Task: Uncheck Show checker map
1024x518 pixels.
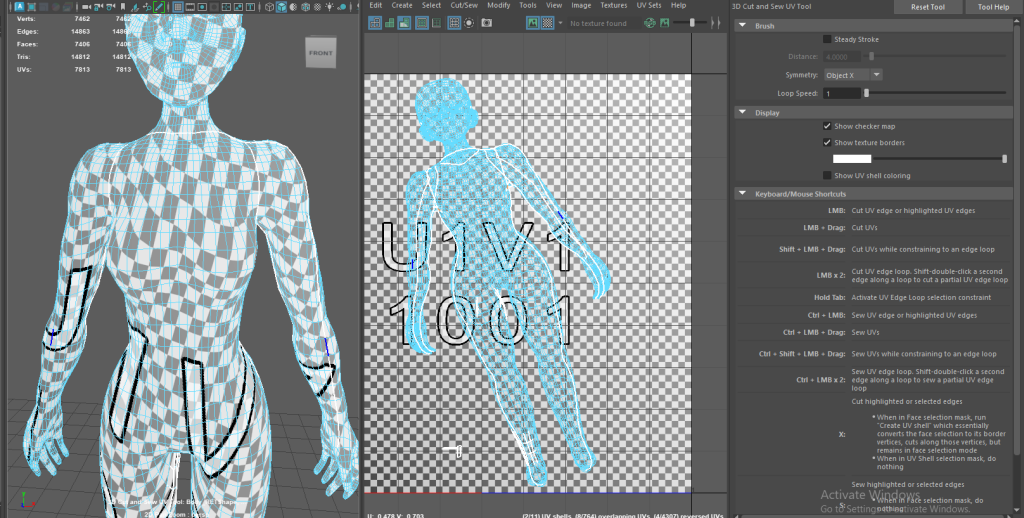Action: click(827, 127)
